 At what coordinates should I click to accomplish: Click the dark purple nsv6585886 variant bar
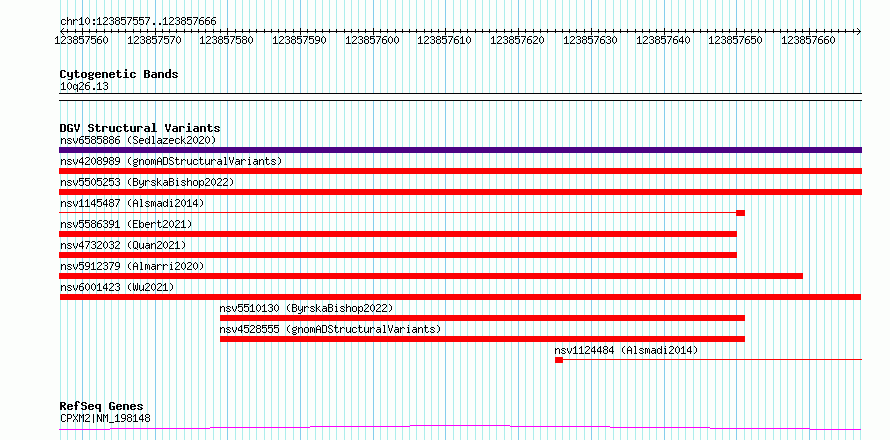pos(460,150)
